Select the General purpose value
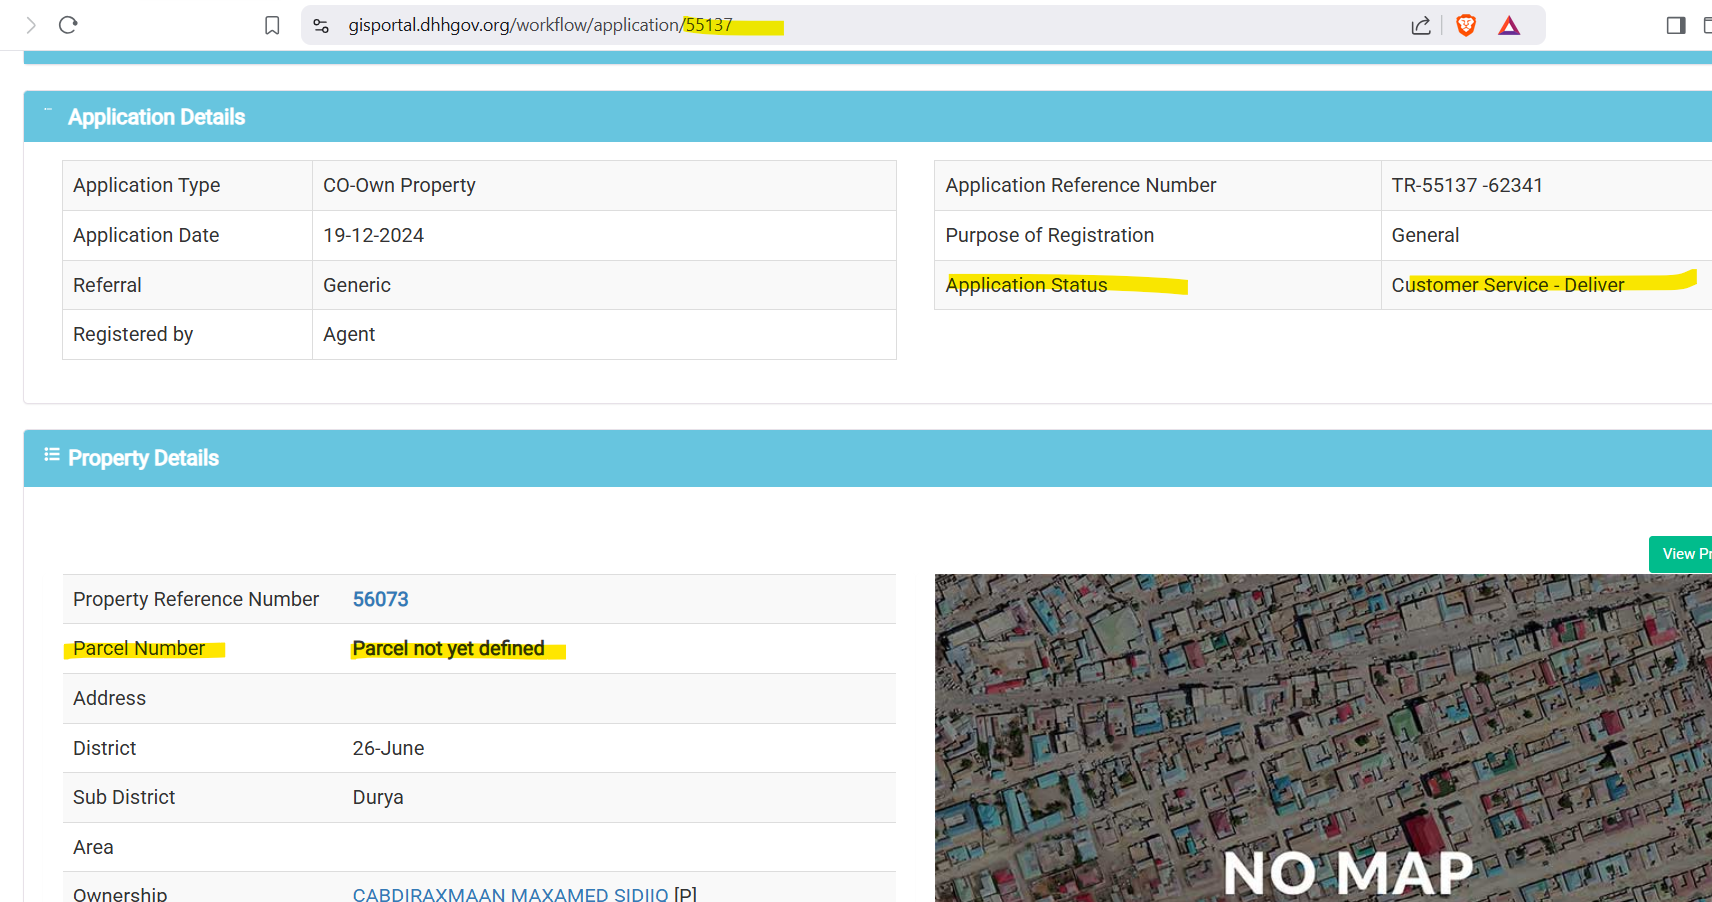Image resolution: width=1712 pixels, height=902 pixels. coord(1425,235)
